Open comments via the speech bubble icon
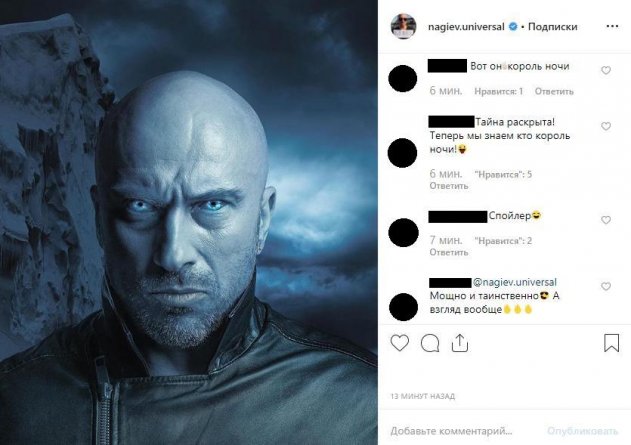Image resolution: width=631 pixels, height=445 pixels. click(430, 344)
